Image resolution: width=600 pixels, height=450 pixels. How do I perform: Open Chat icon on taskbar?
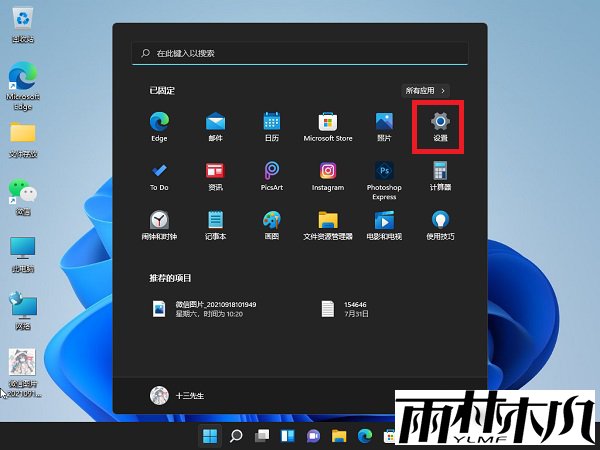pyautogui.click(x=313, y=435)
